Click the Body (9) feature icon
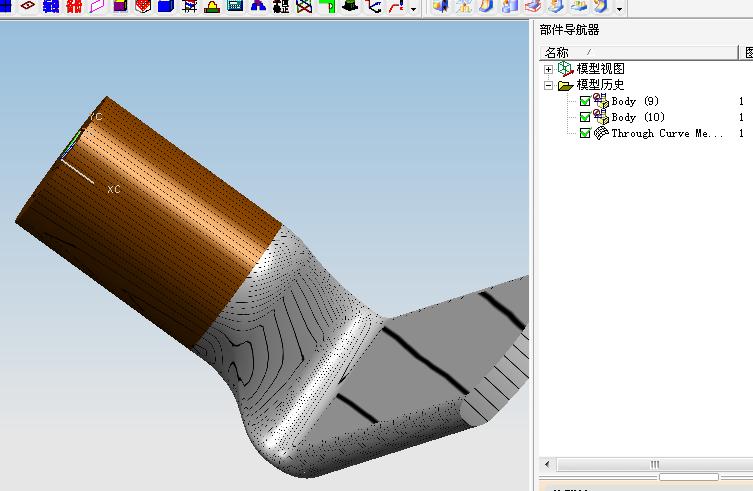 [601, 101]
